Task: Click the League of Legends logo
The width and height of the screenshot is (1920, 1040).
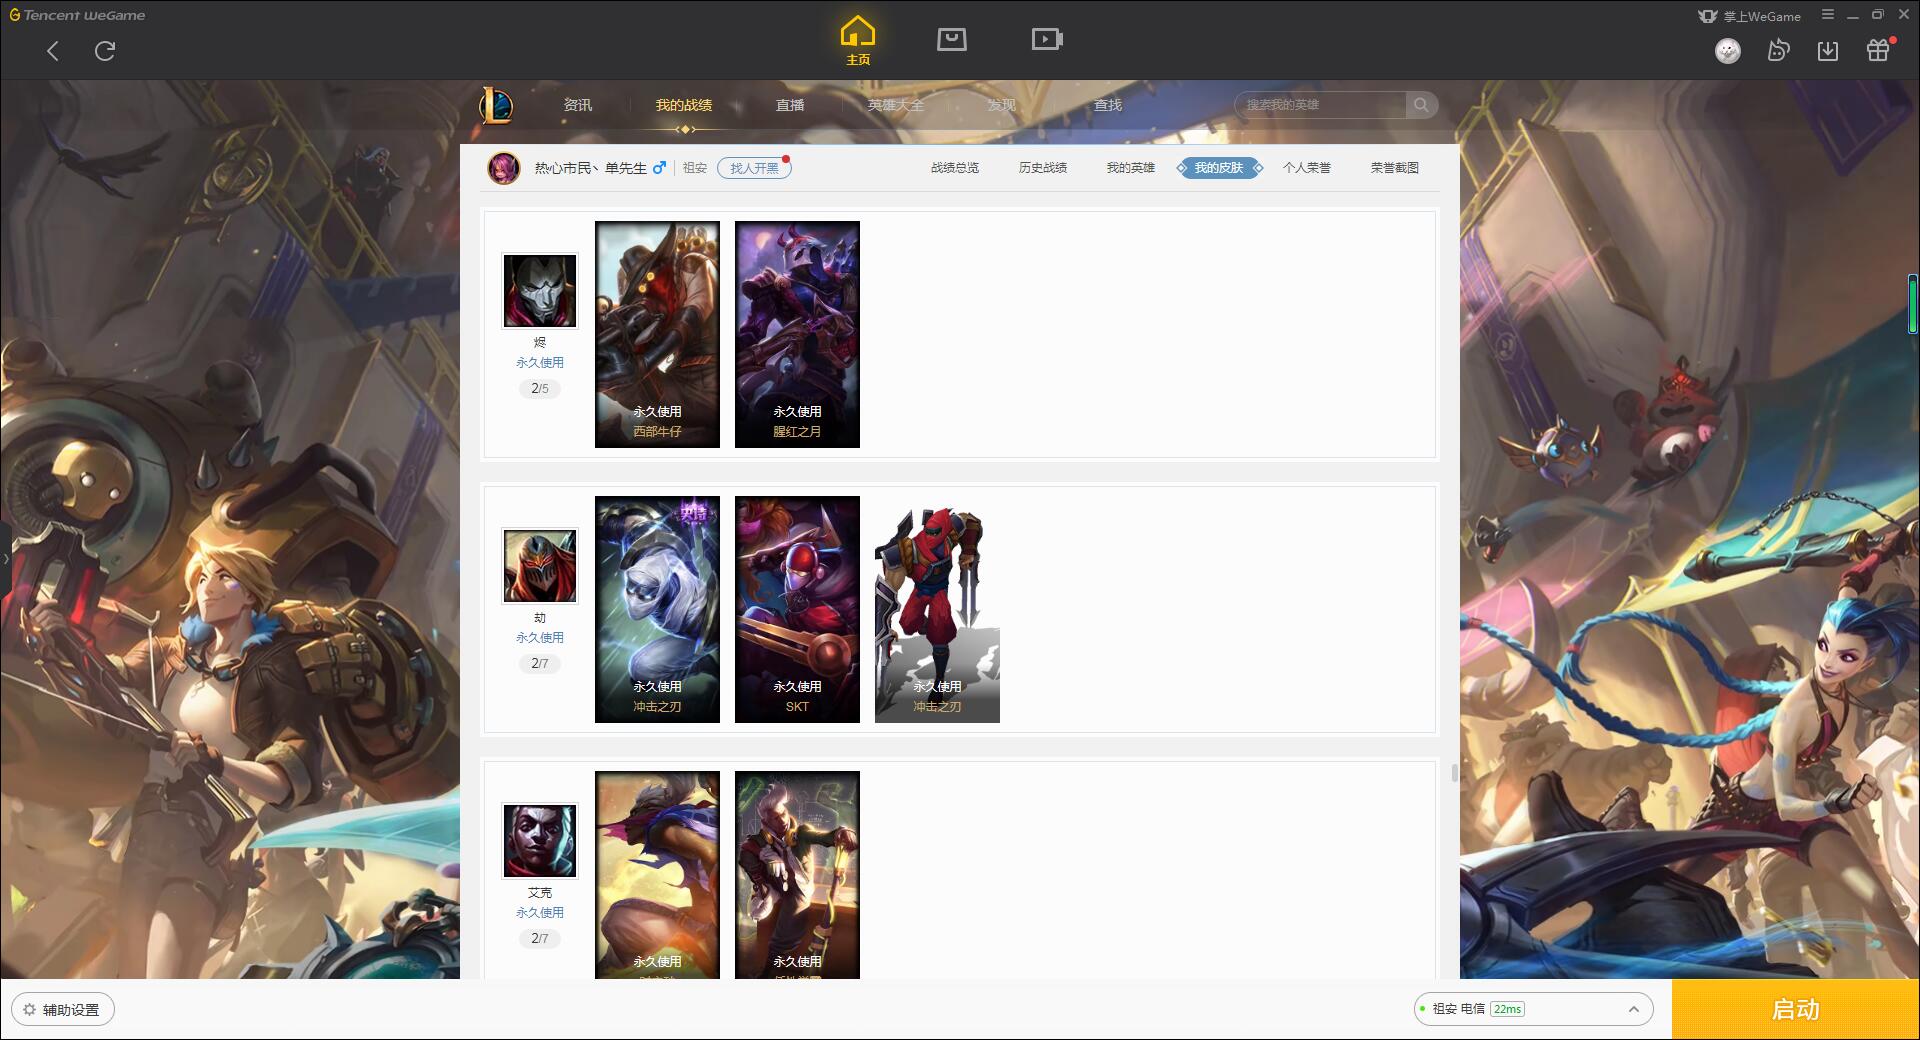Action: click(496, 105)
